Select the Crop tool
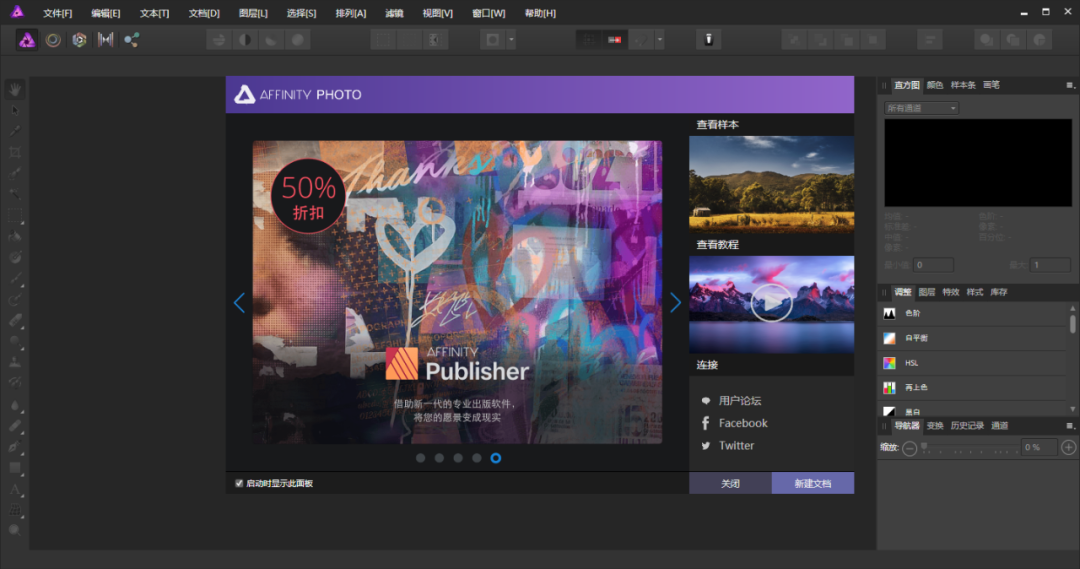 click(x=14, y=152)
